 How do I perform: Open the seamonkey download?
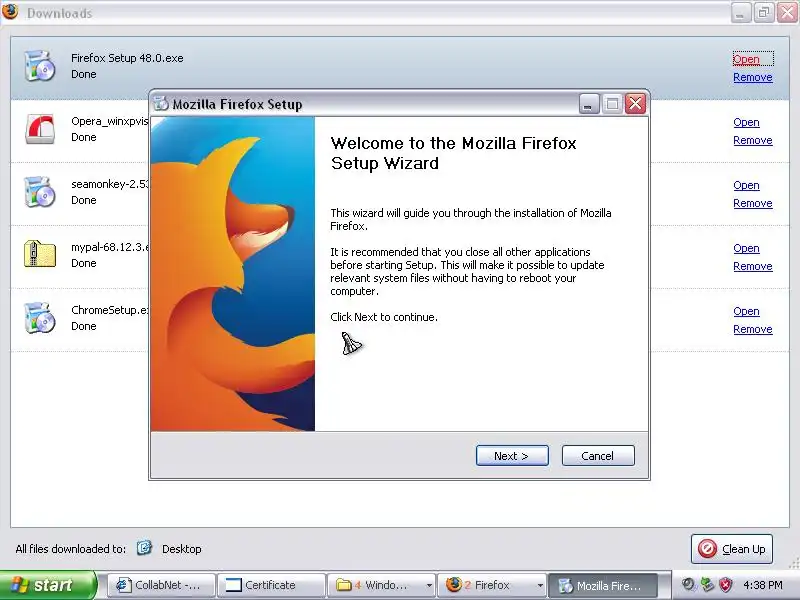[x=746, y=185]
